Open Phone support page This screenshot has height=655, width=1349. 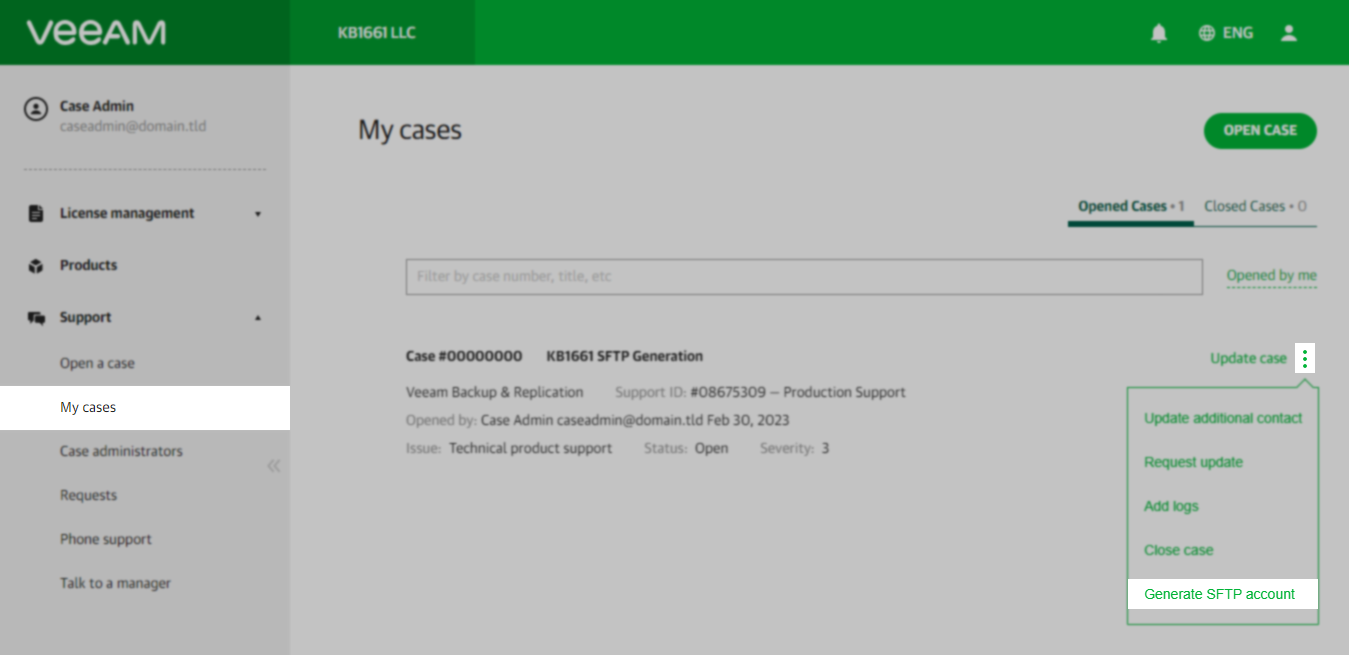(x=106, y=539)
